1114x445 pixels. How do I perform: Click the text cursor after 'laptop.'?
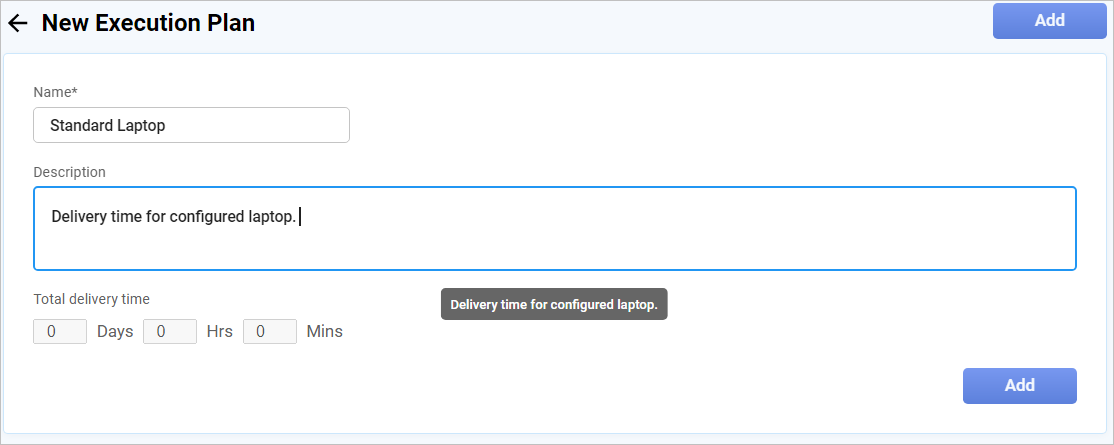pyautogui.click(x=300, y=217)
